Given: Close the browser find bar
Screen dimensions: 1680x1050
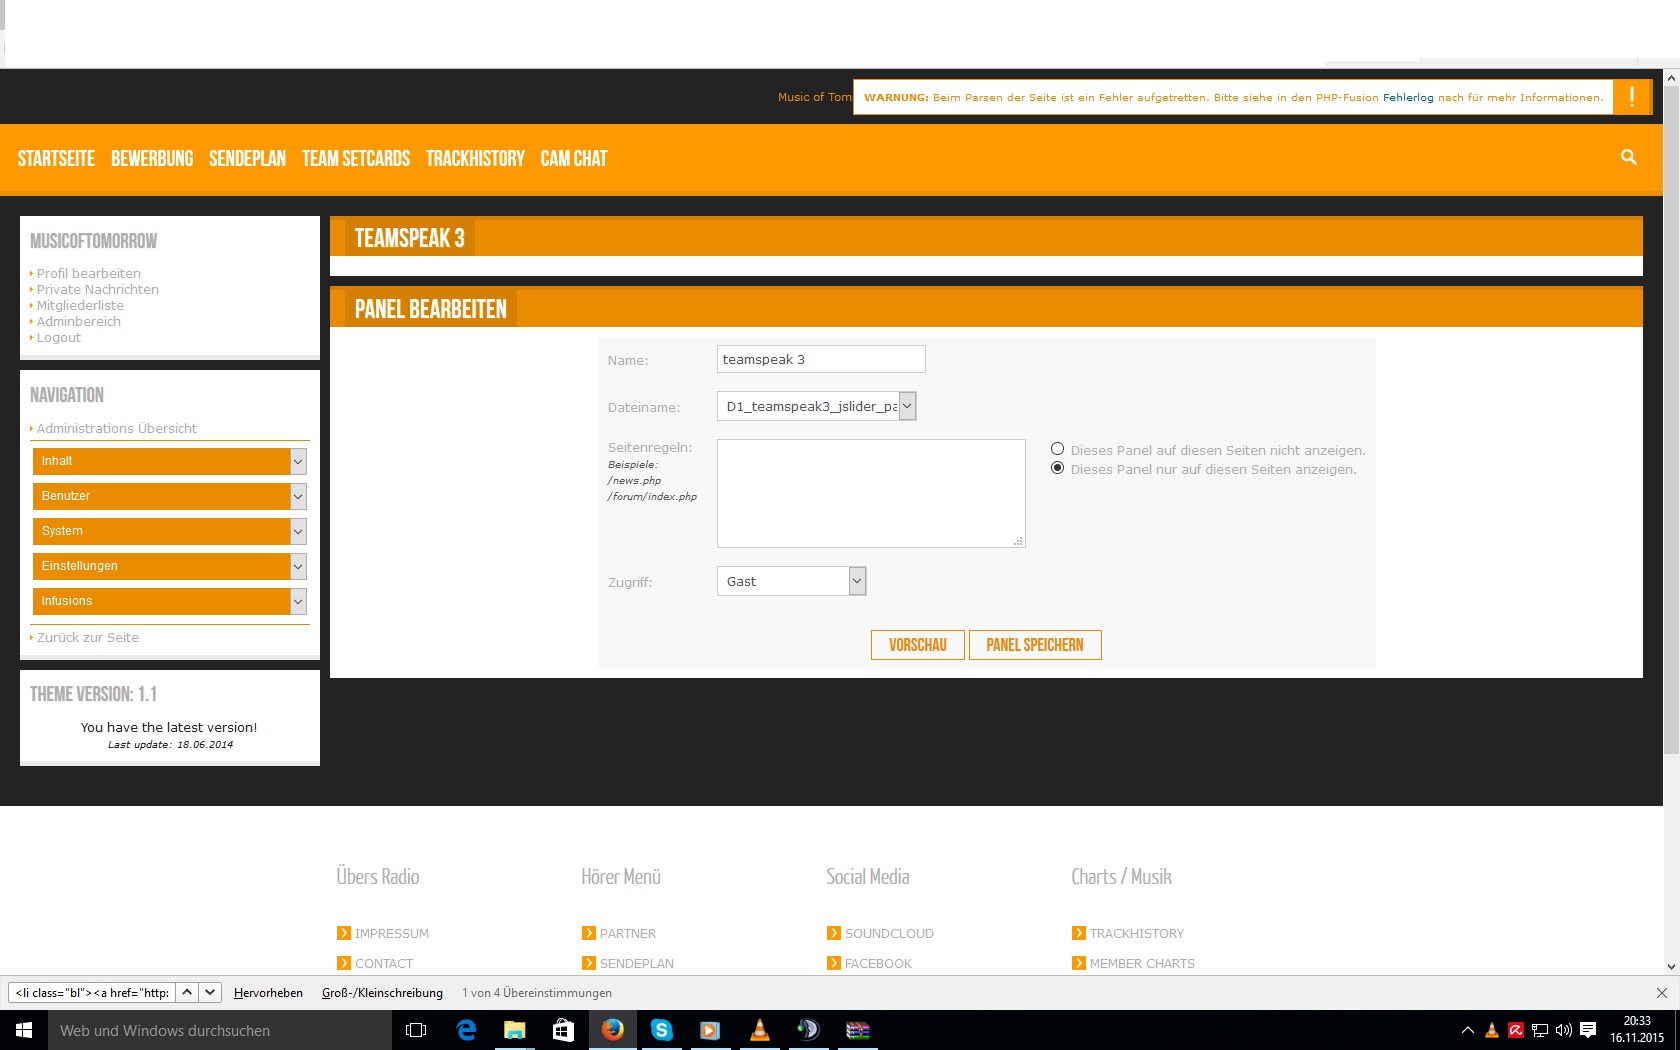Looking at the screenshot, I should click(x=1661, y=993).
